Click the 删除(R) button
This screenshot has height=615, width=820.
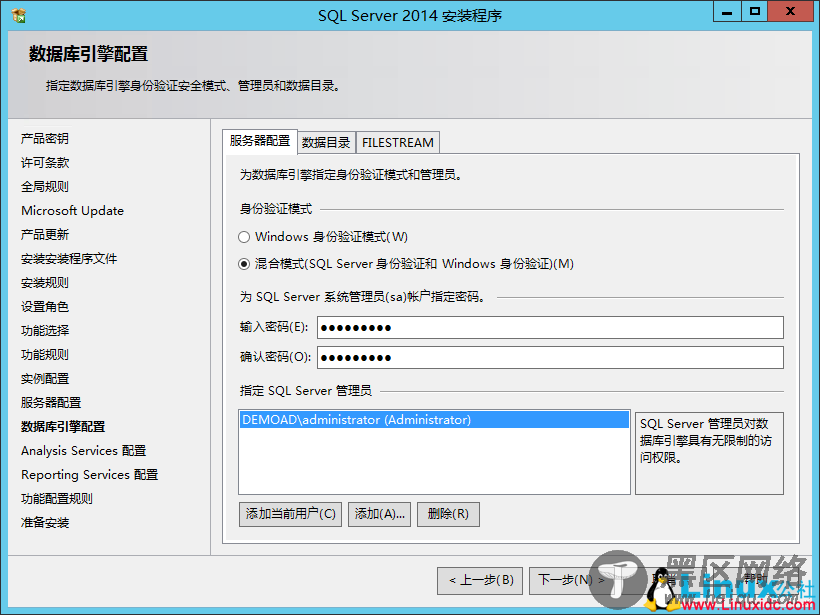(448, 515)
